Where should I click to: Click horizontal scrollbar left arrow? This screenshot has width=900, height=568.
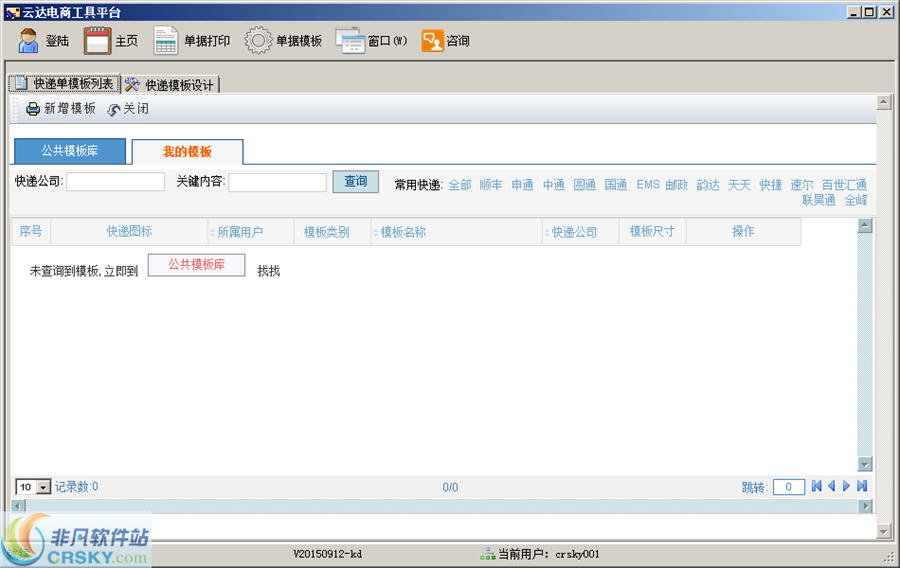click(x=18, y=506)
